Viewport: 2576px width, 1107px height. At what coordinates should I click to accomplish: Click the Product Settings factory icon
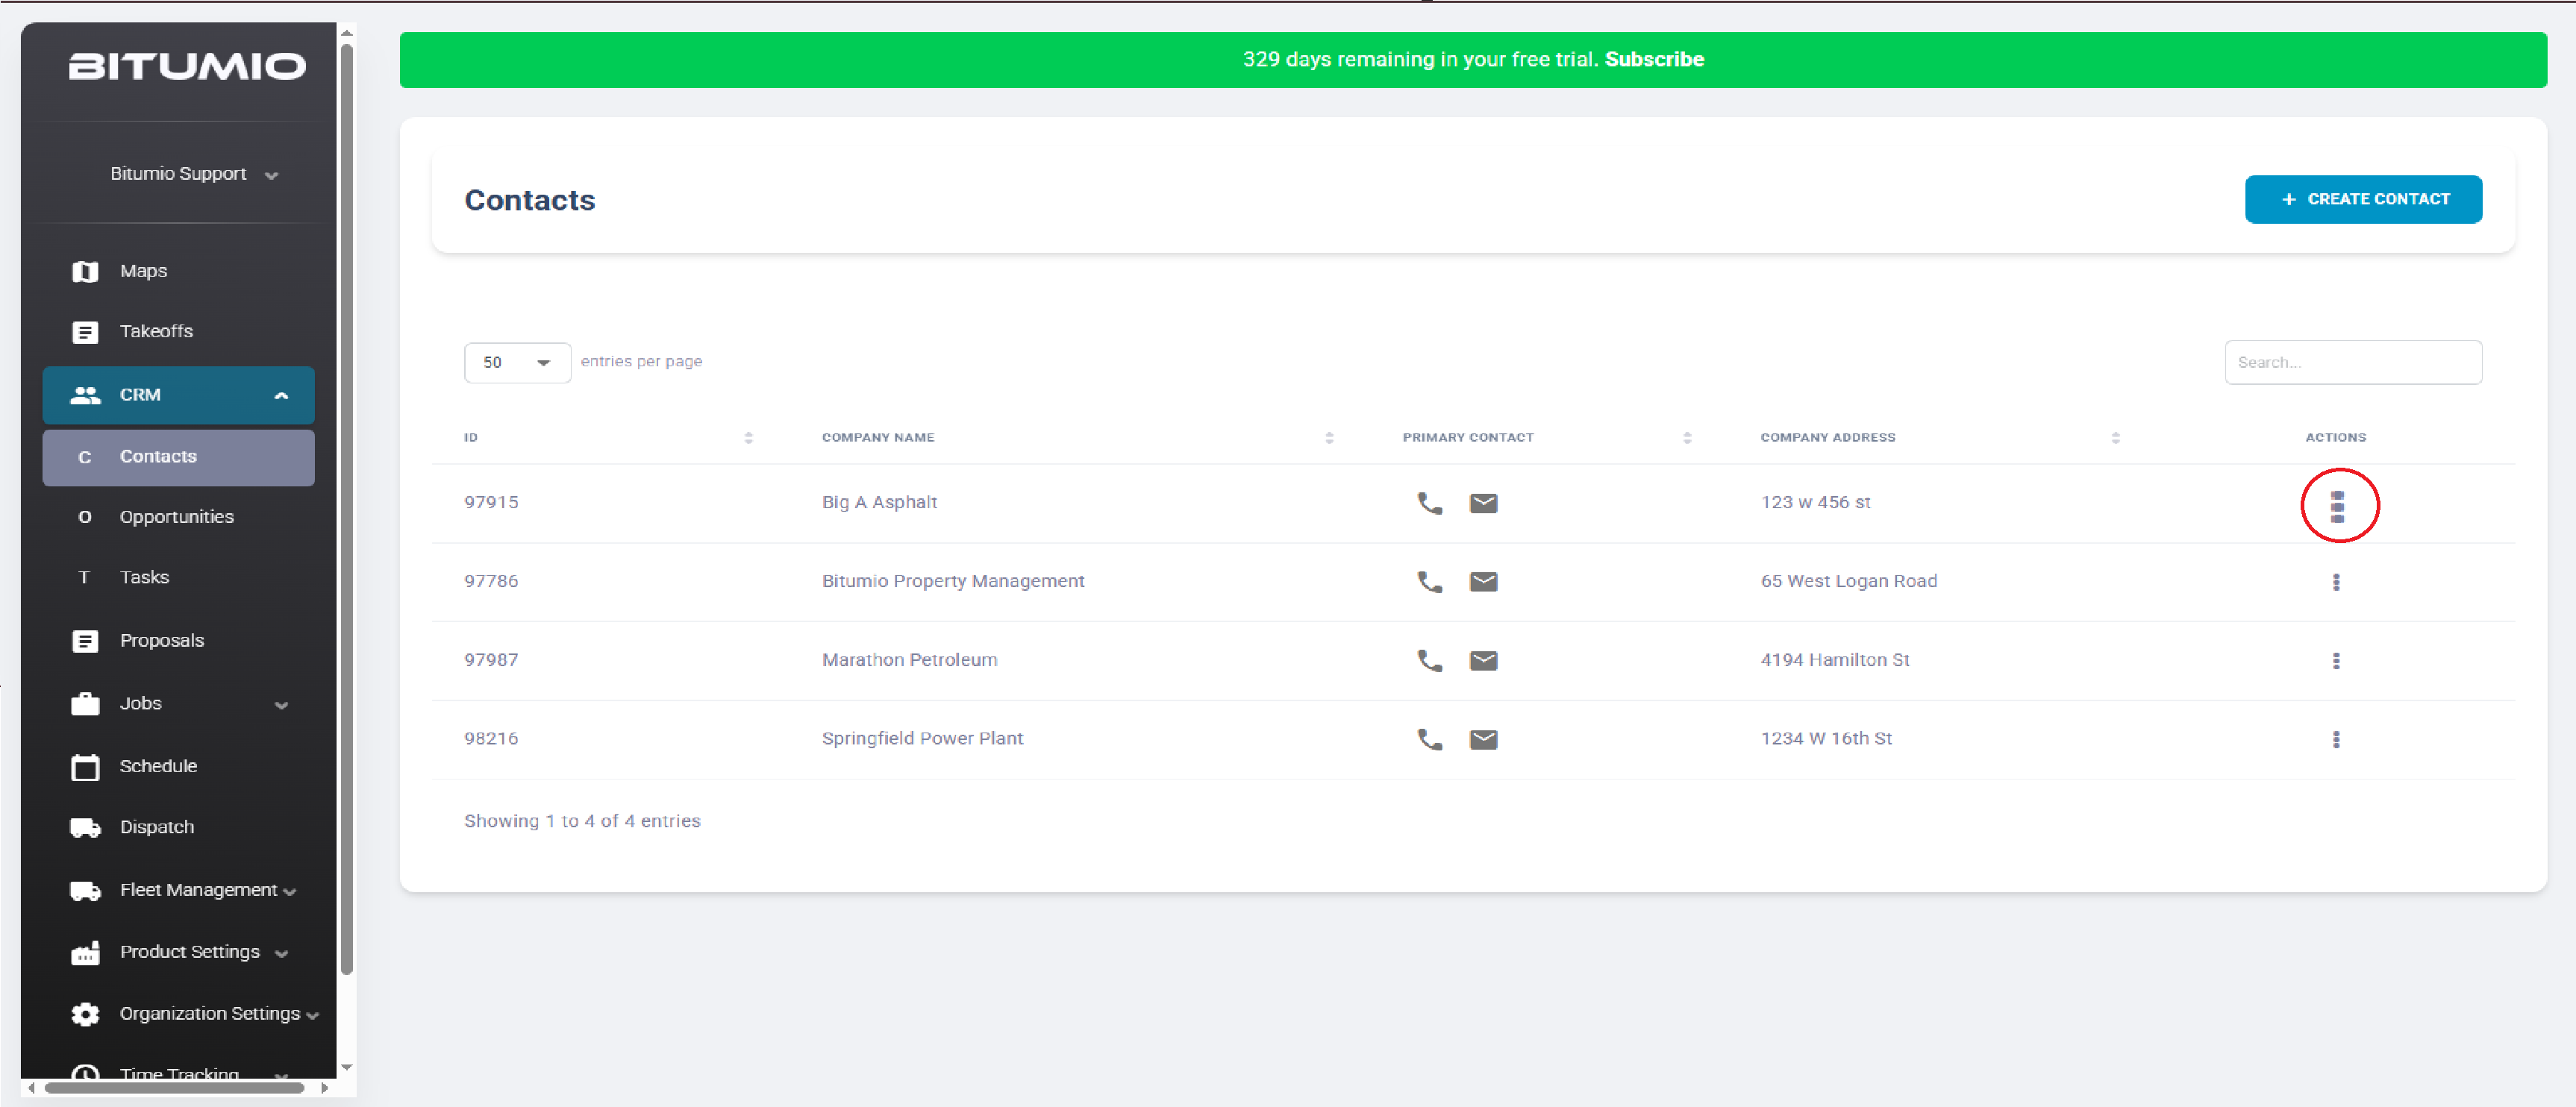(x=85, y=953)
